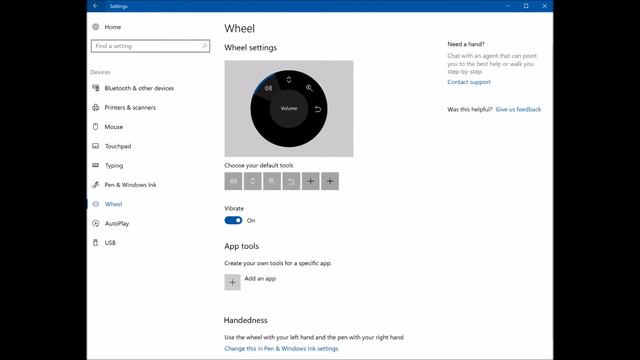Click the pen icon in sidebar
640x360 pixels.
(96, 184)
